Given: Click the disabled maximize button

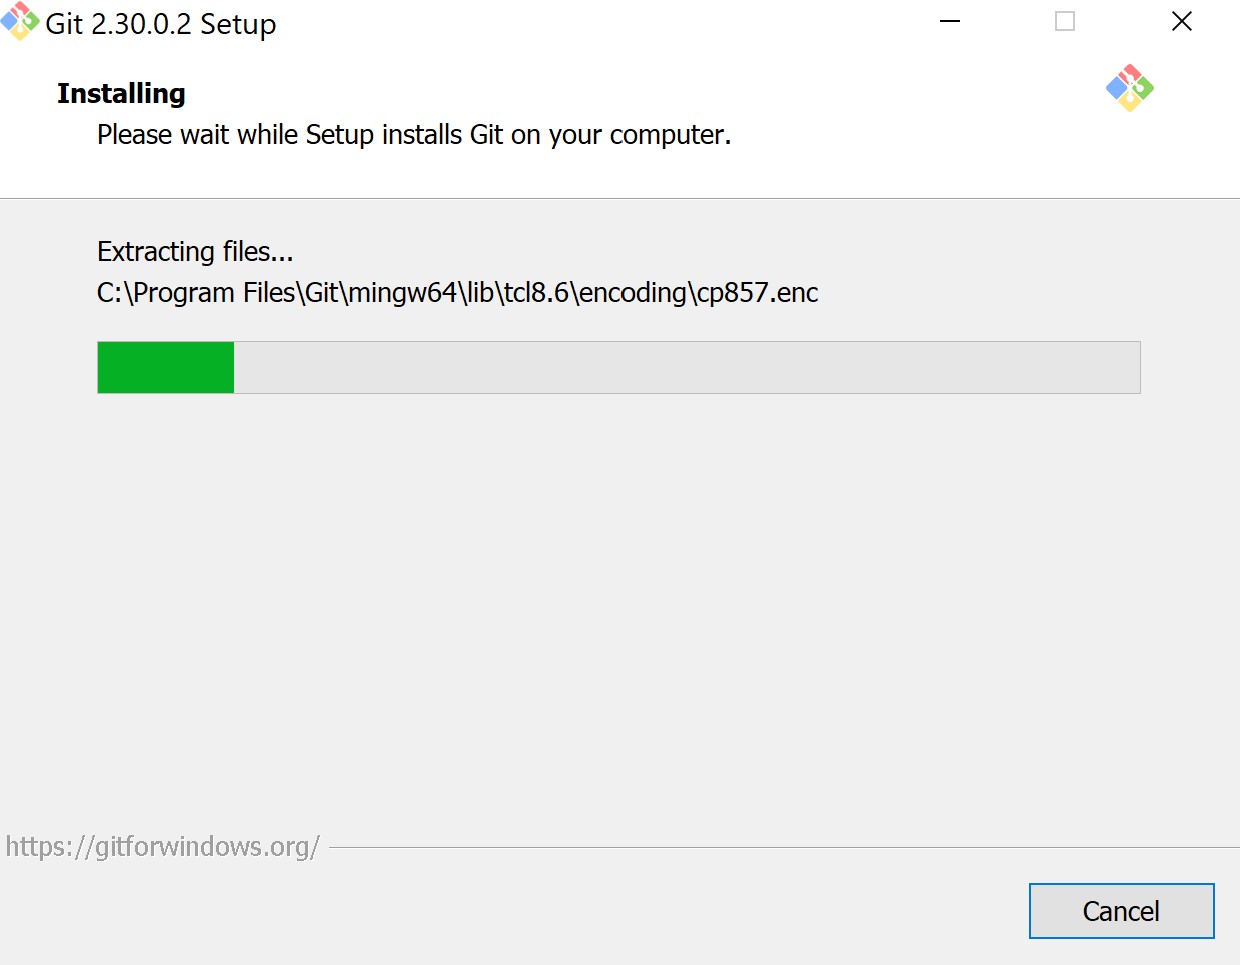Looking at the screenshot, I should (x=1065, y=21).
